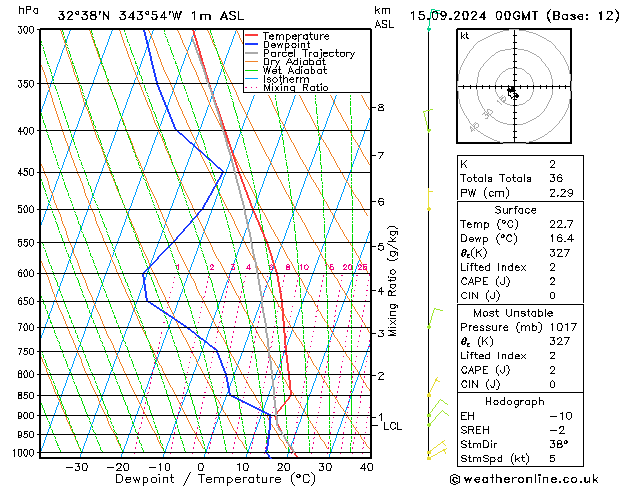The width and height of the screenshot is (629, 486).
Task: Click the green wind barb at 700 hPa
Action: tap(434, 318)
